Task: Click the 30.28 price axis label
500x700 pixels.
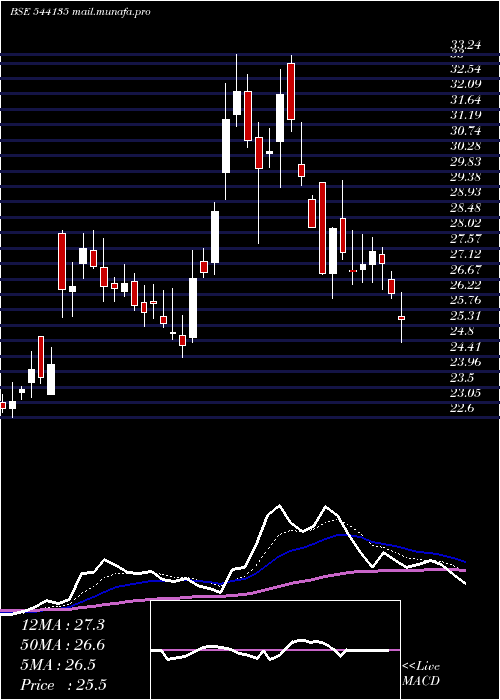Action: coord(466,146)
